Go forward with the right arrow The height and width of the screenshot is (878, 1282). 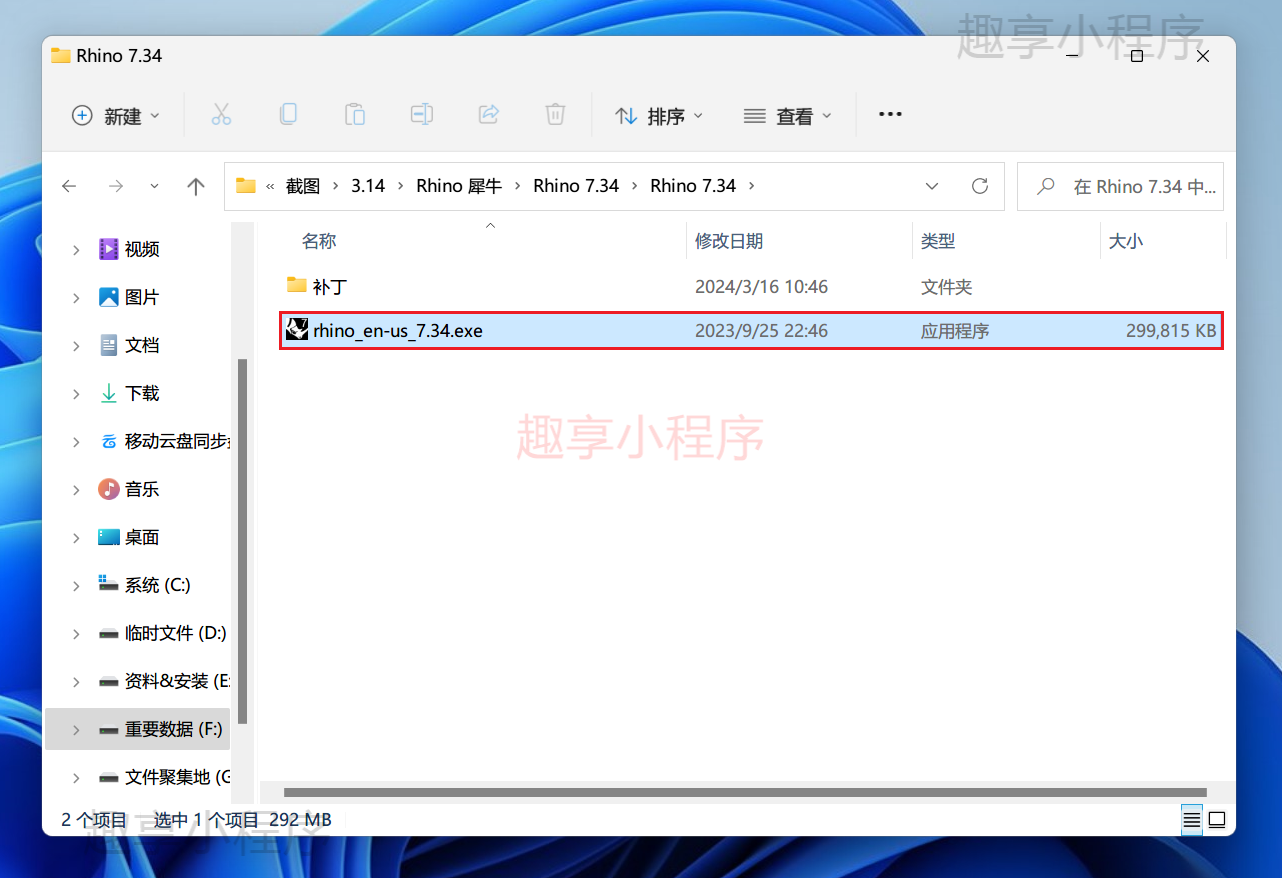pyautogui.click(x=116, y=186)
